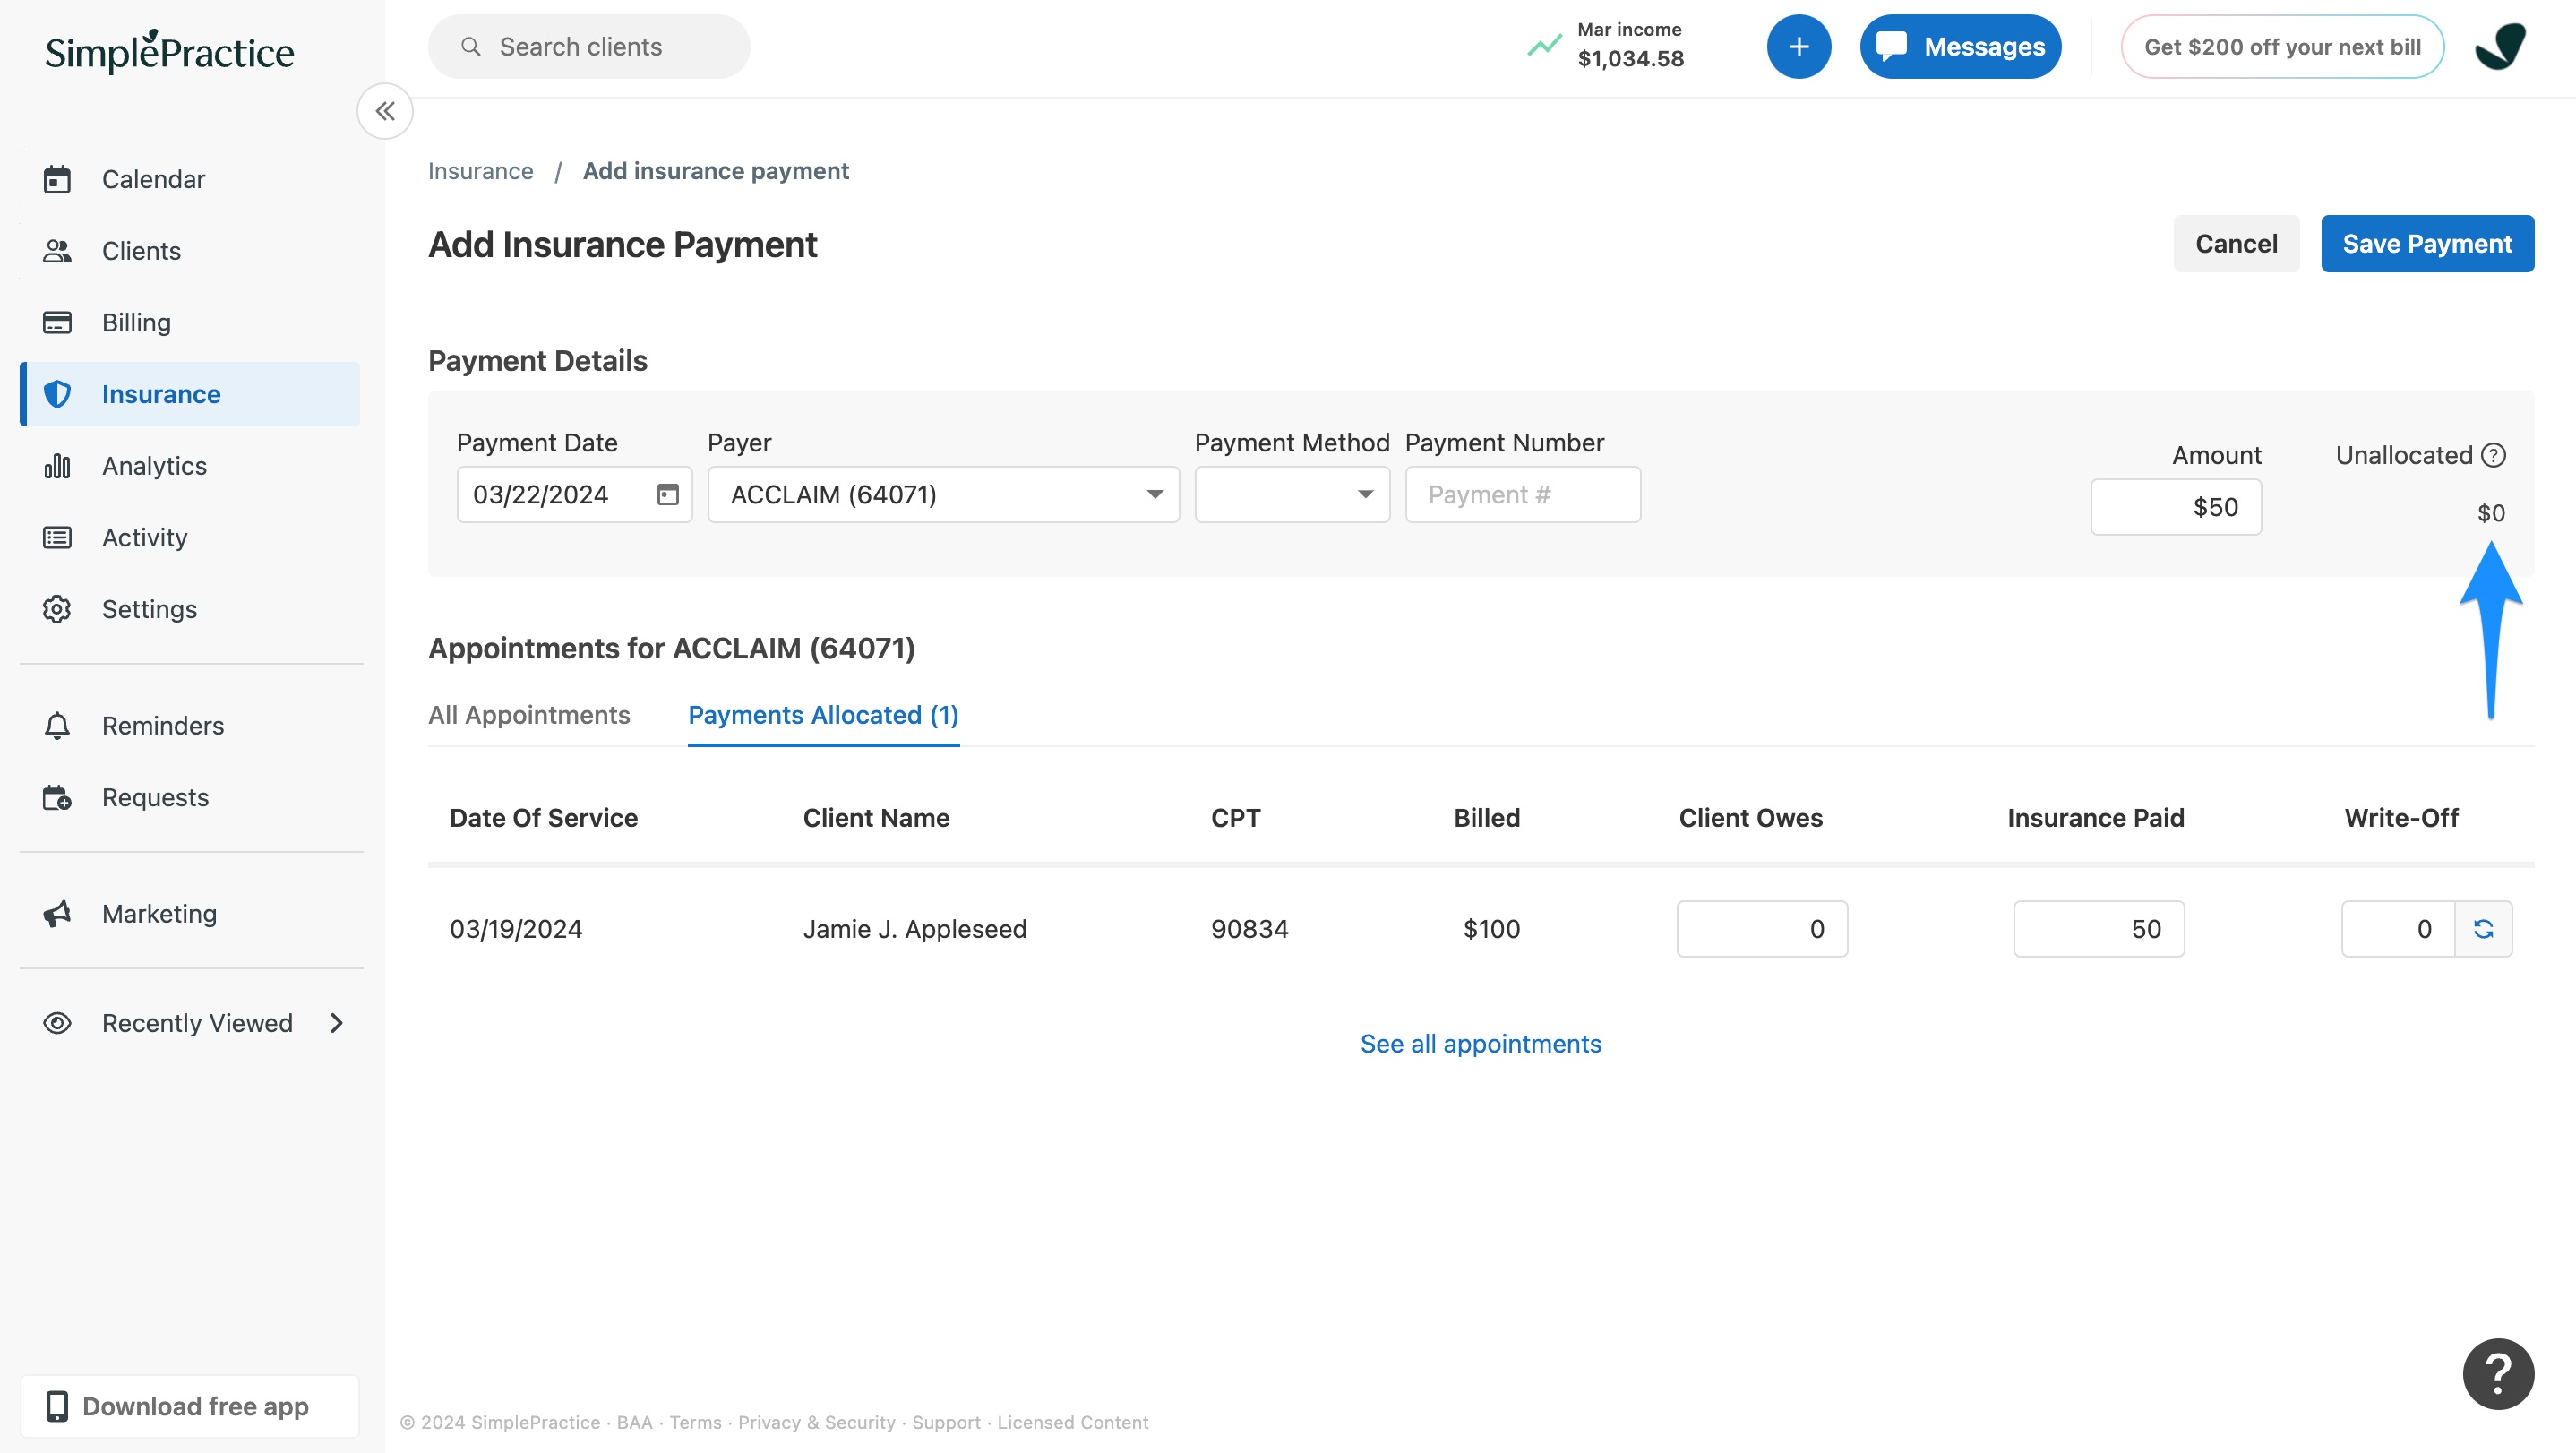
Task: Click the Analytics bar chart icon
Action: tap(57, 466)
